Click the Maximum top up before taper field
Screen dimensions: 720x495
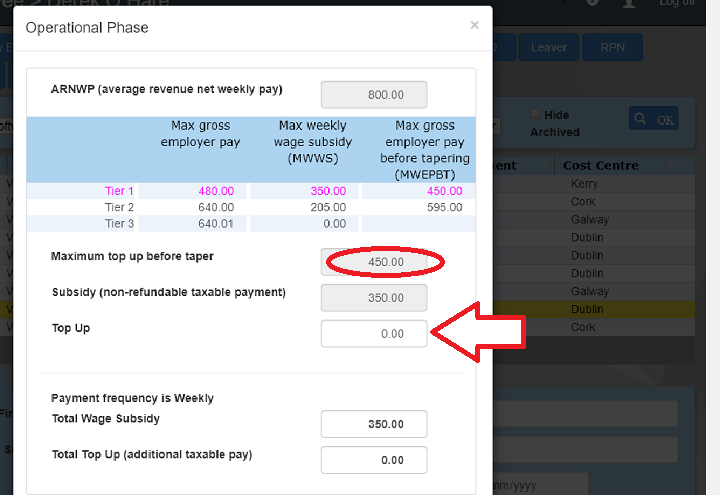tap(374, 262)
